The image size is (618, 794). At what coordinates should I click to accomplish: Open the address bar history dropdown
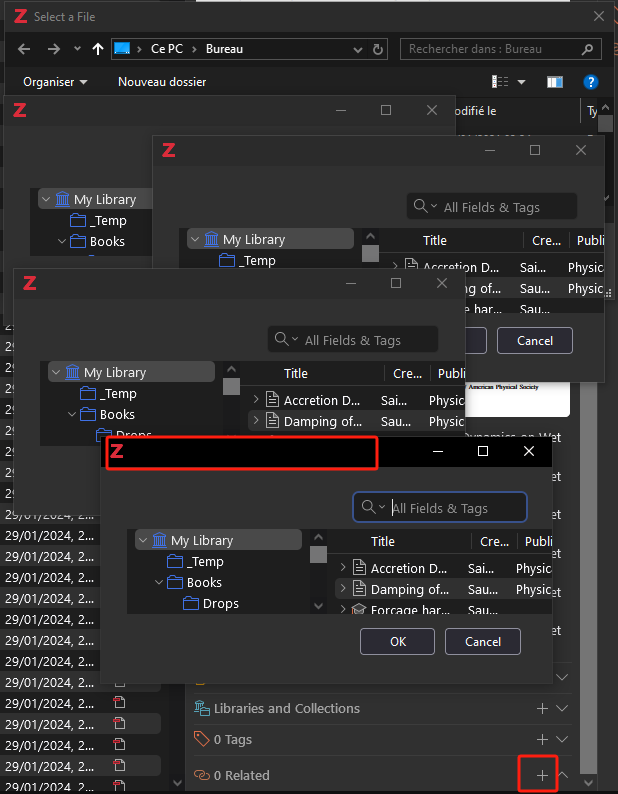pyautogui.click(x=358, y=50)
